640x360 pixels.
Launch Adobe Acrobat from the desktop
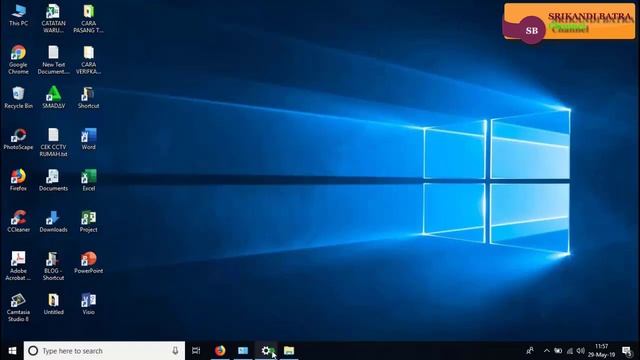point(18,266)
